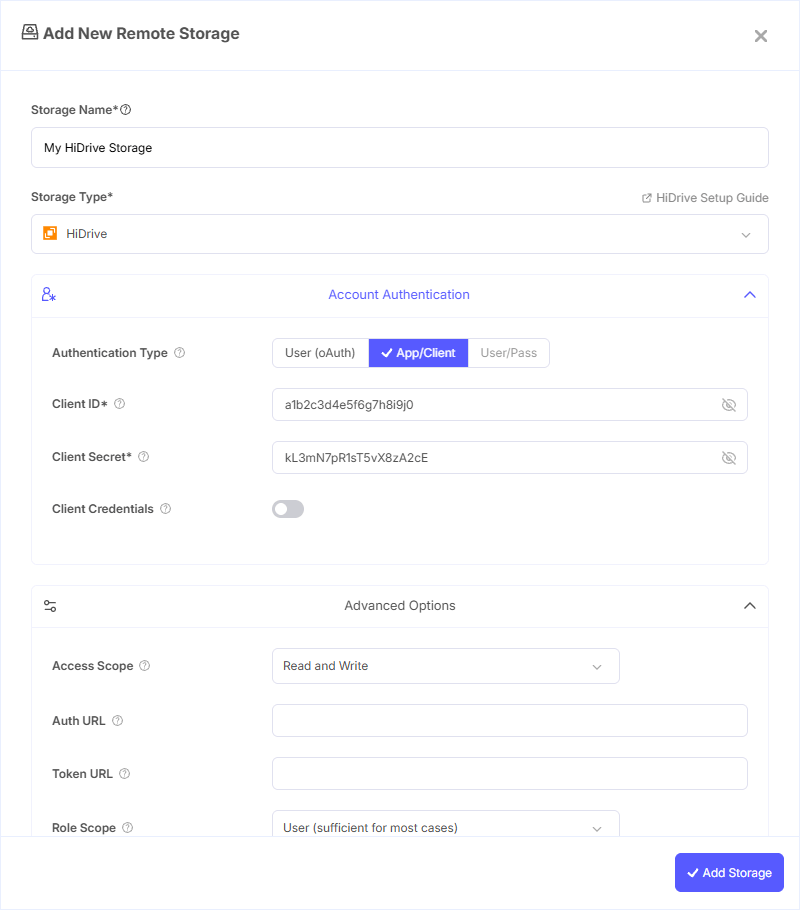Click the Add Storage button

tap(729, 872)
